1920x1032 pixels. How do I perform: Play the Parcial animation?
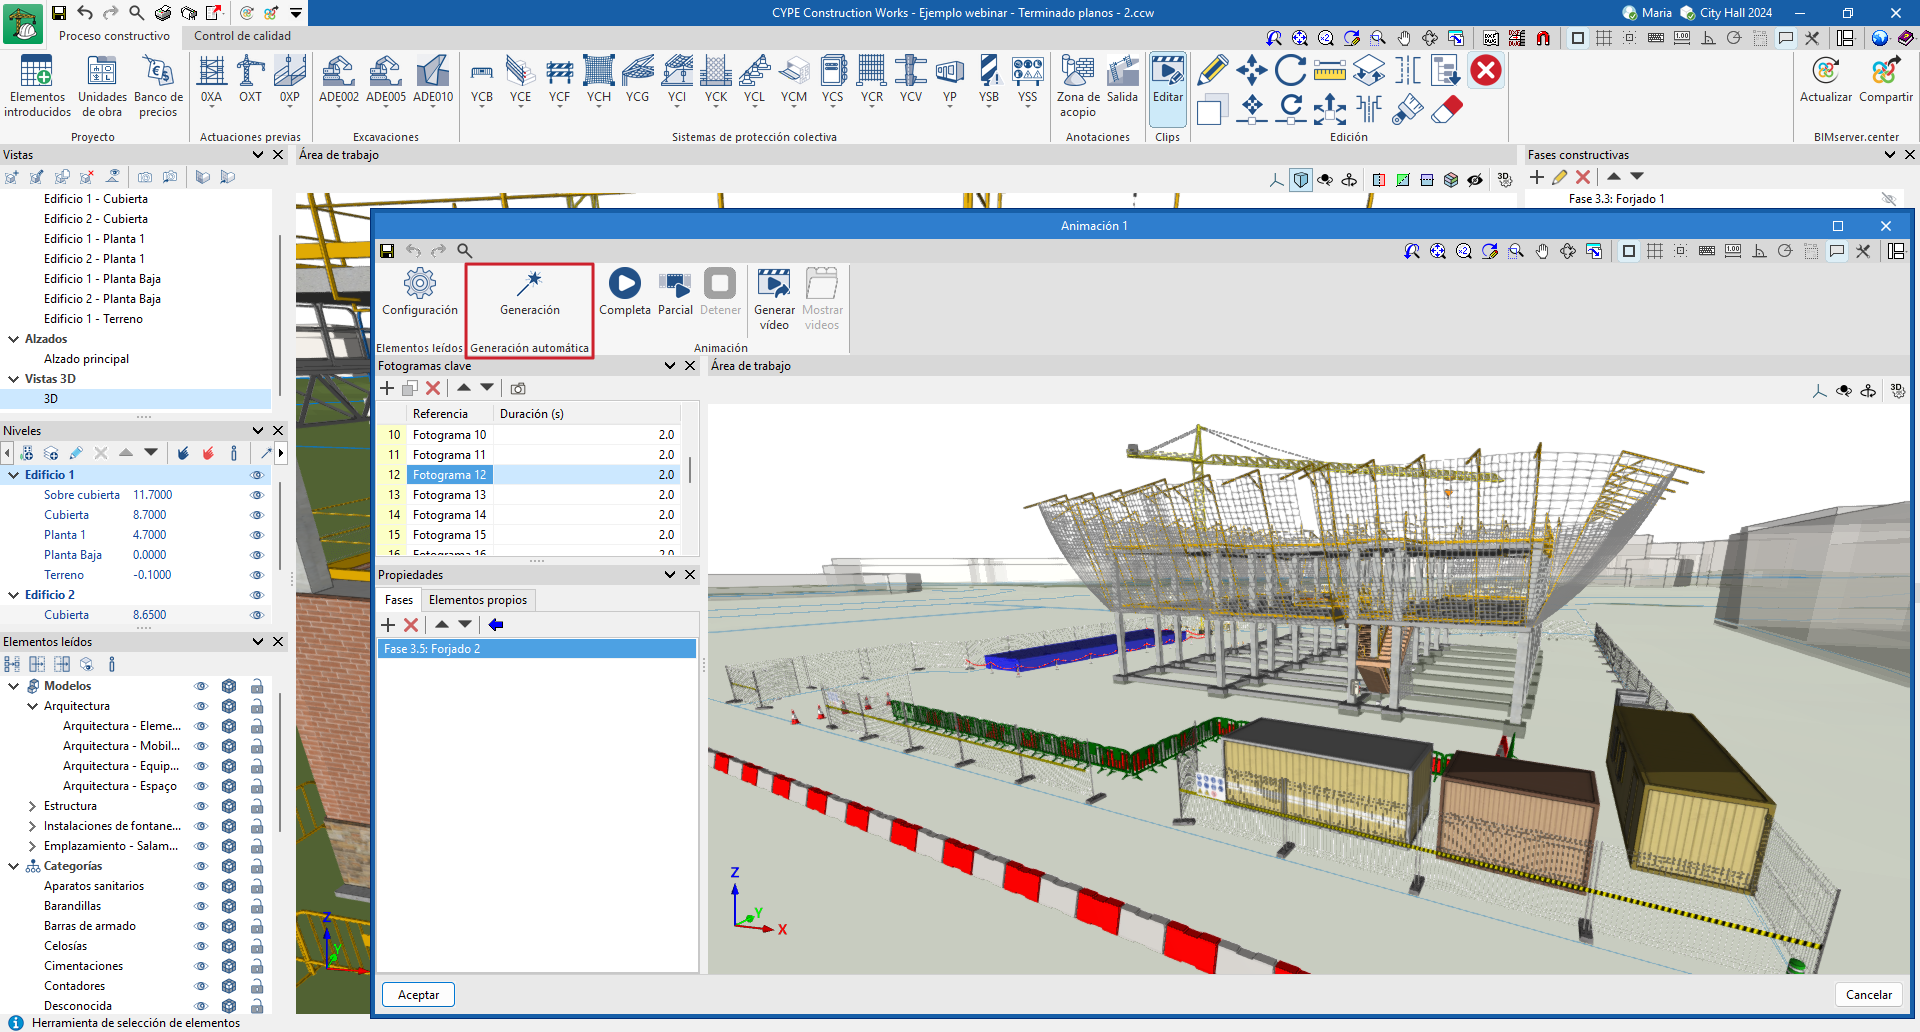[x=675, y=285]
